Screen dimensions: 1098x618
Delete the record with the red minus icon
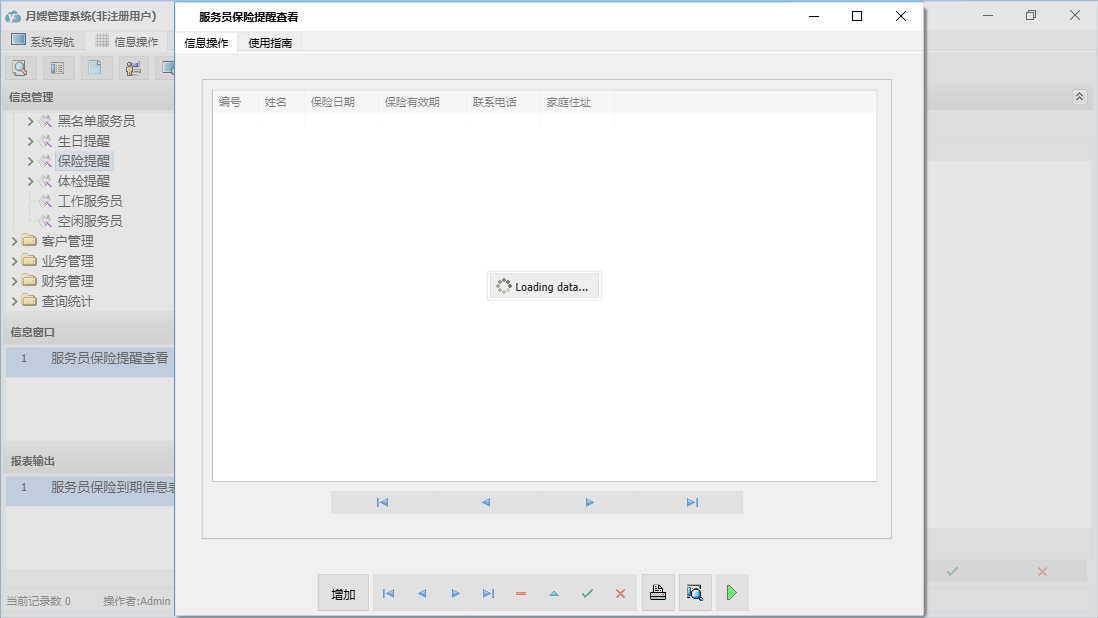(520, 592)
